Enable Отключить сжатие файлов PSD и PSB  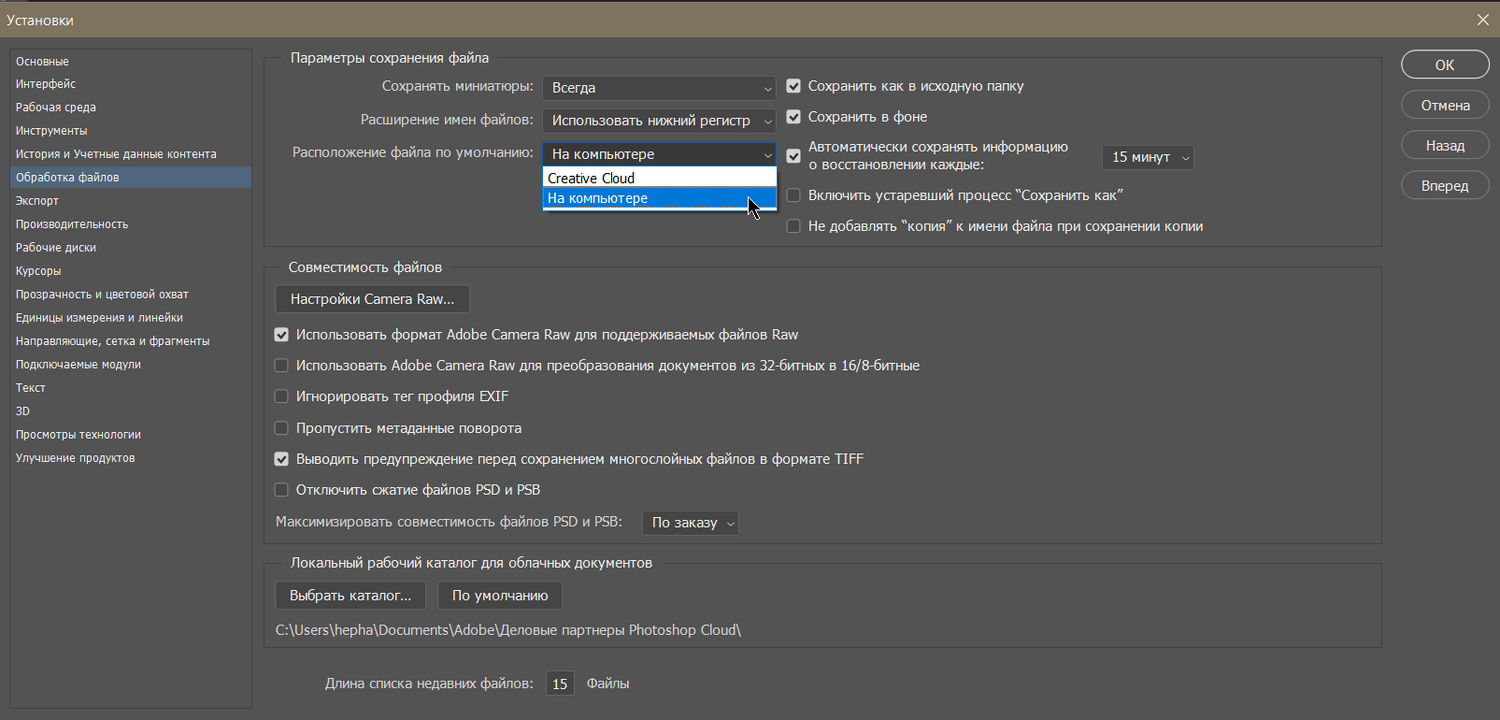pyautogui.click(x=282, y=490)
